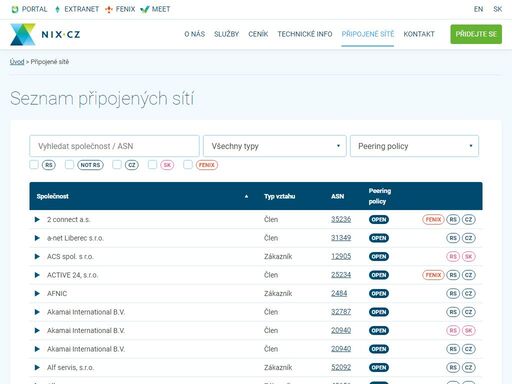Click the NIX.CZ logo
The height and width of the screenshot is (384, 512).
[45, 34]
